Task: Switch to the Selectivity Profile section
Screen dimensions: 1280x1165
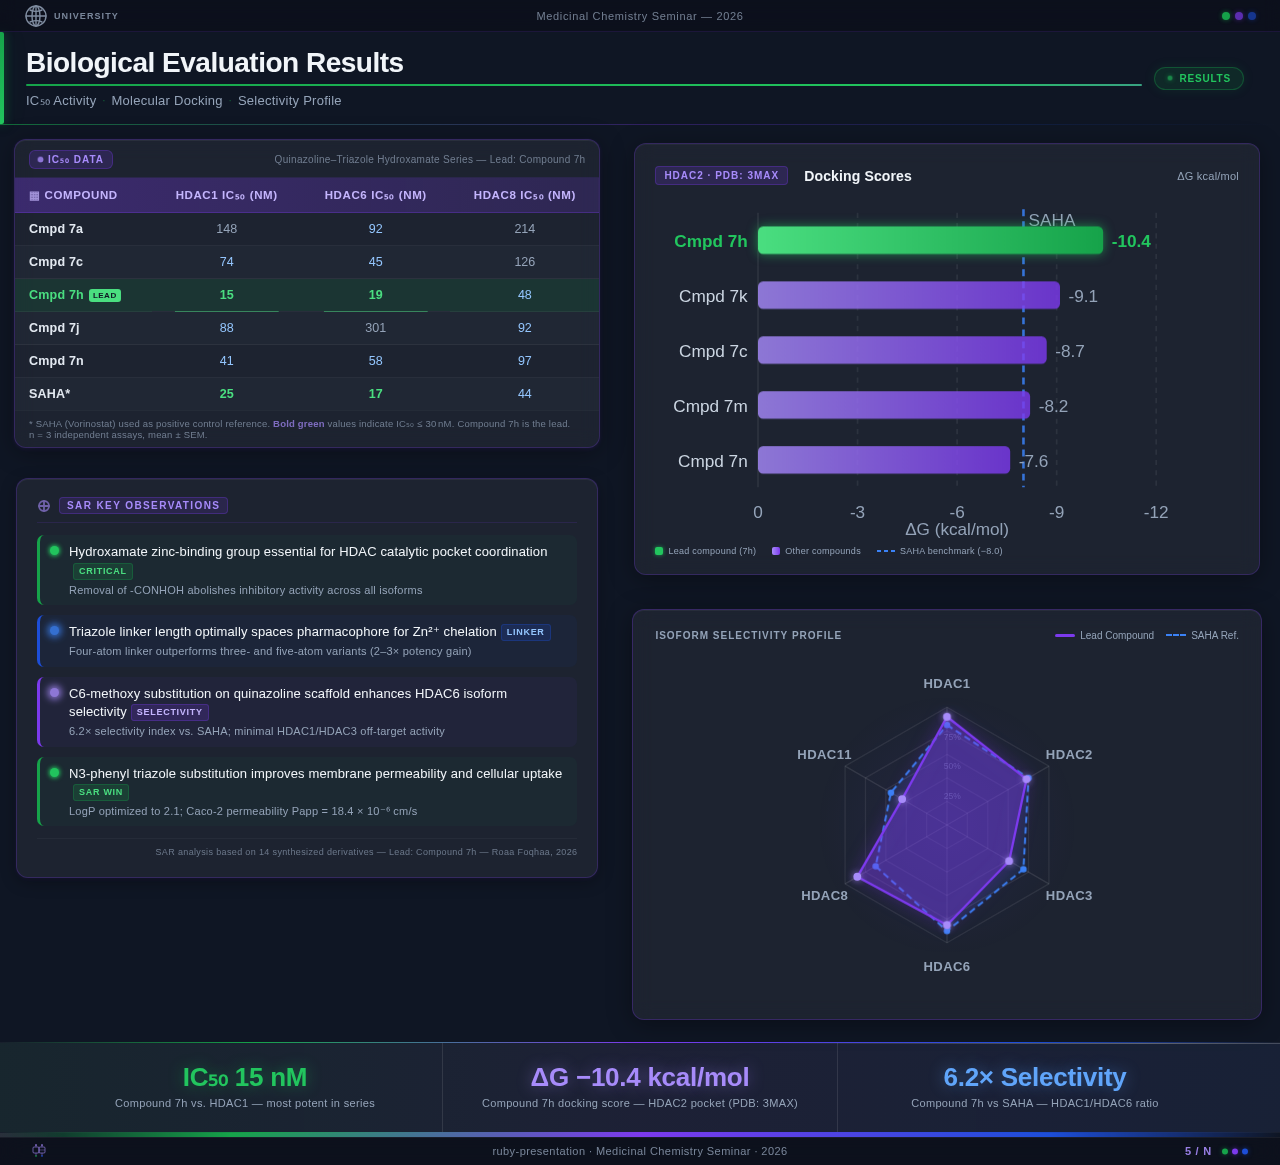Action: point(289,100)
